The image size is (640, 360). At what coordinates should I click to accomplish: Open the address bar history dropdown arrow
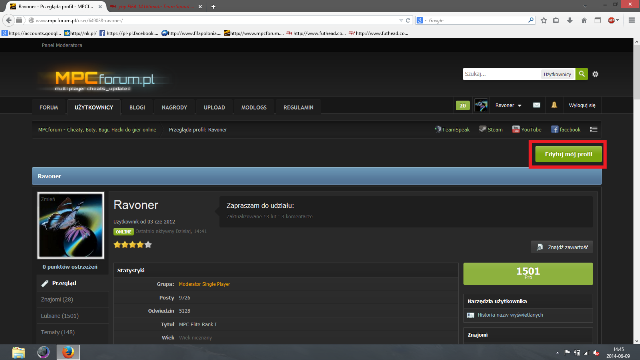401,20
